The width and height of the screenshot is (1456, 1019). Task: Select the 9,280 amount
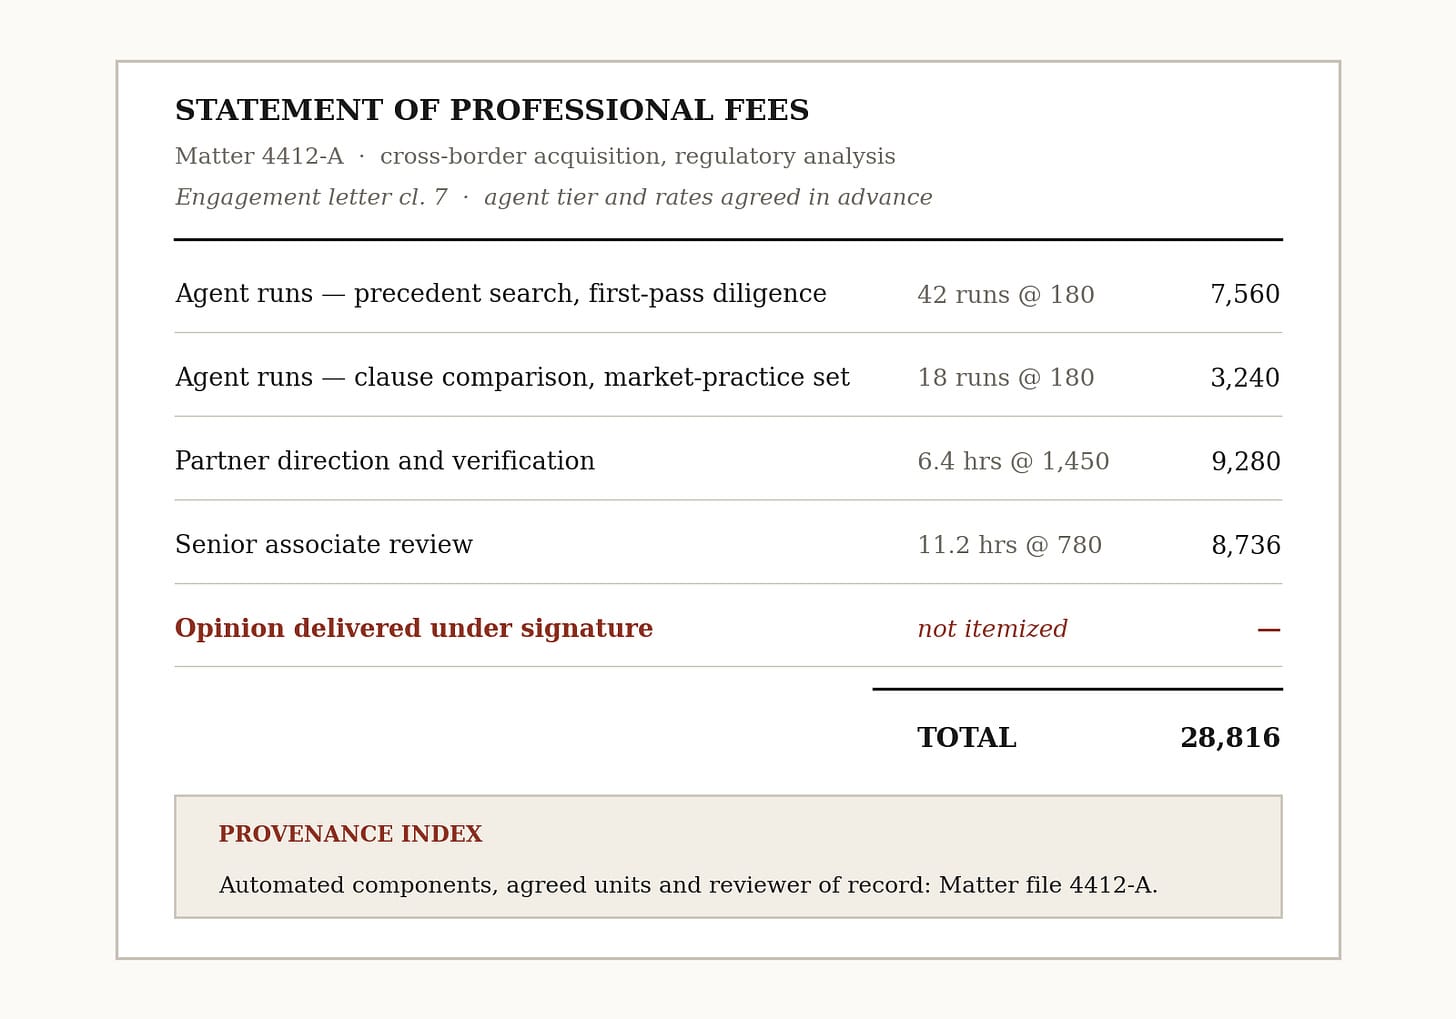coord(1246,462)
